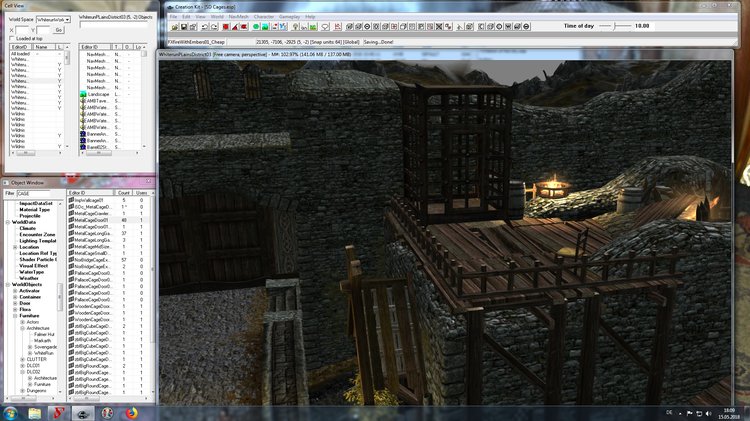Expand the CLUTTER tree node
The height and width of the screenshot is (421, 750).
22,359
